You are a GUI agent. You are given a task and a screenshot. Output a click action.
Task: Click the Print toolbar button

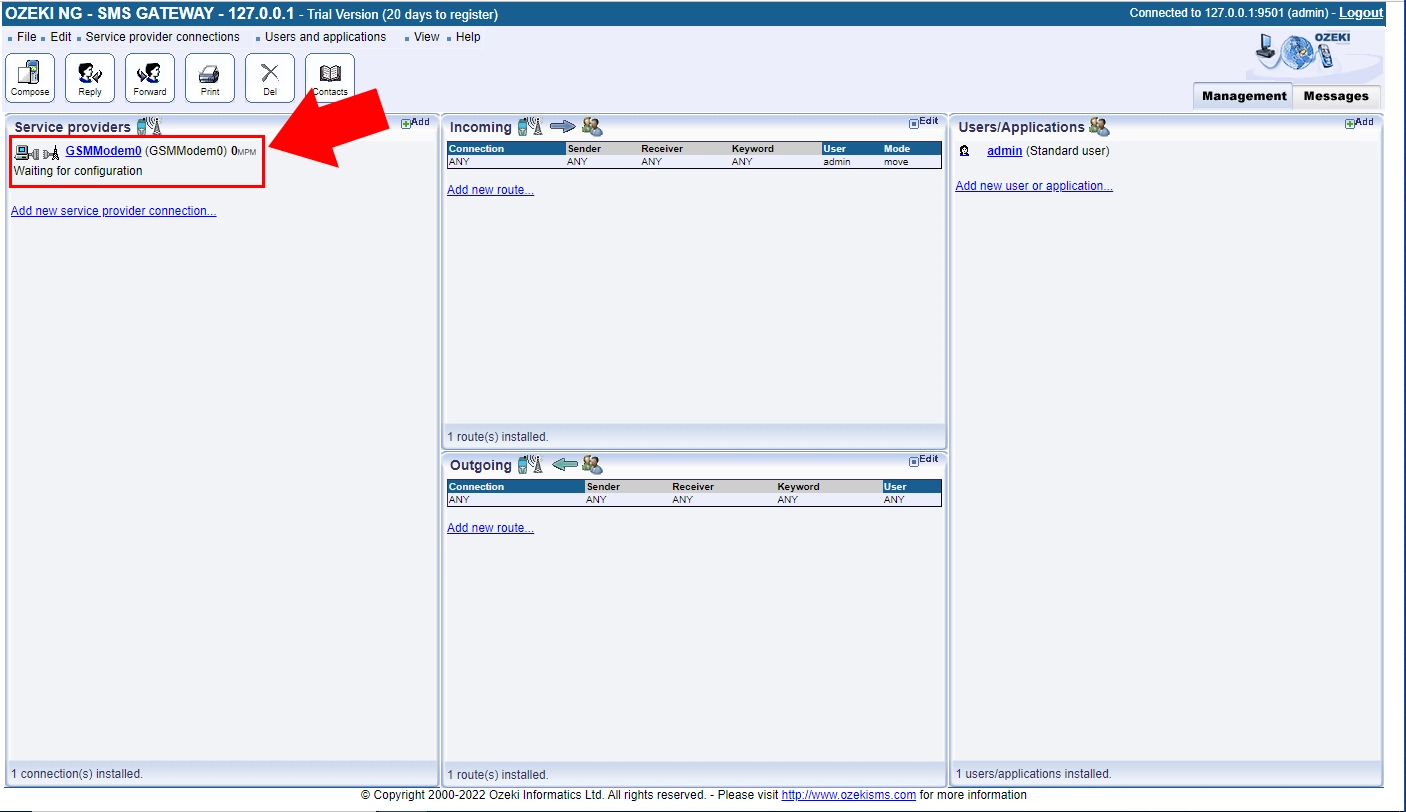[210, 78]
